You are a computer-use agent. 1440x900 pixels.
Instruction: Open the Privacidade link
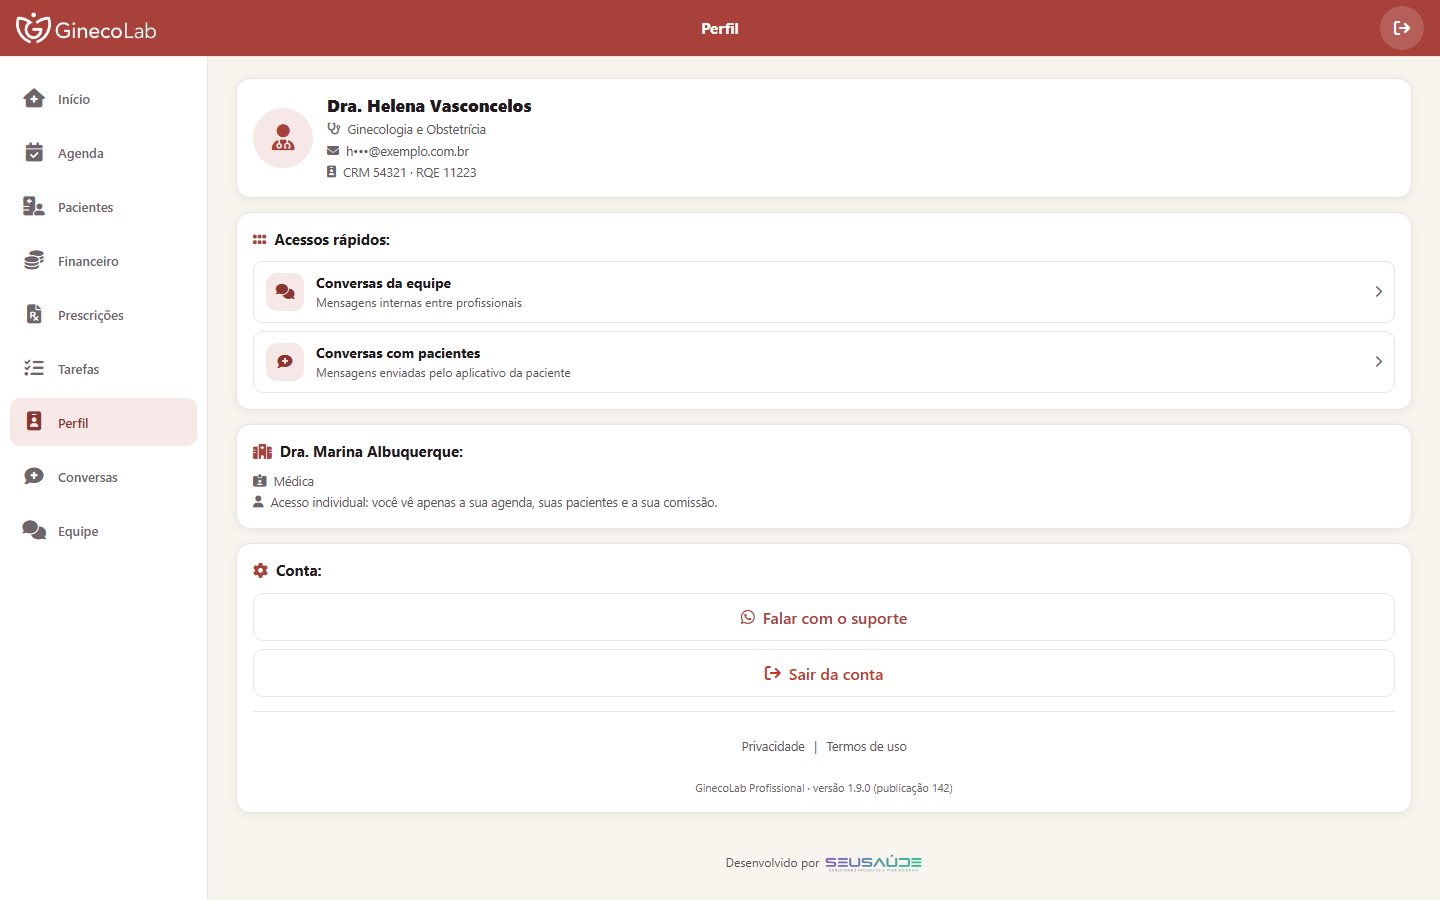(773, 747)
